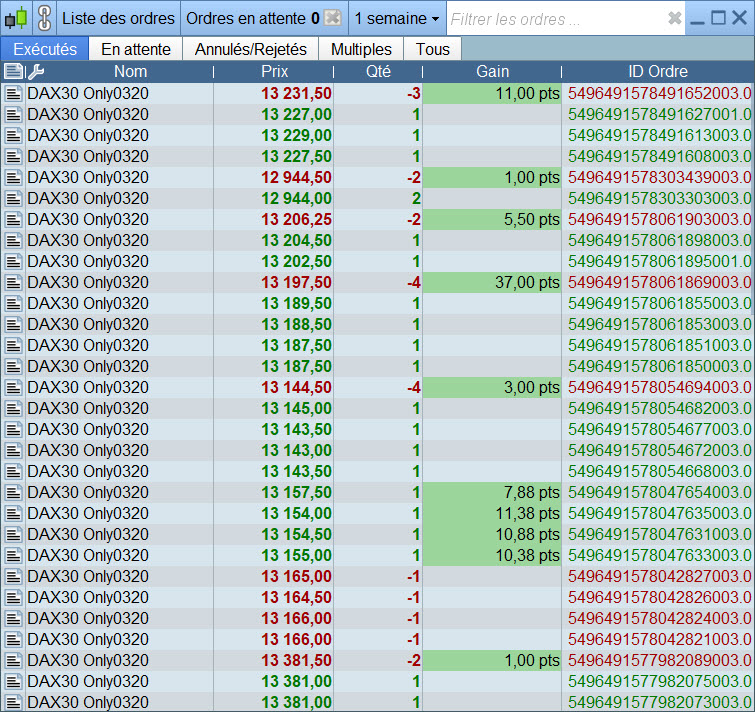755x712 pixels.
Task: Open details icon for order at 13 143,00
Action: pos(13,450)
